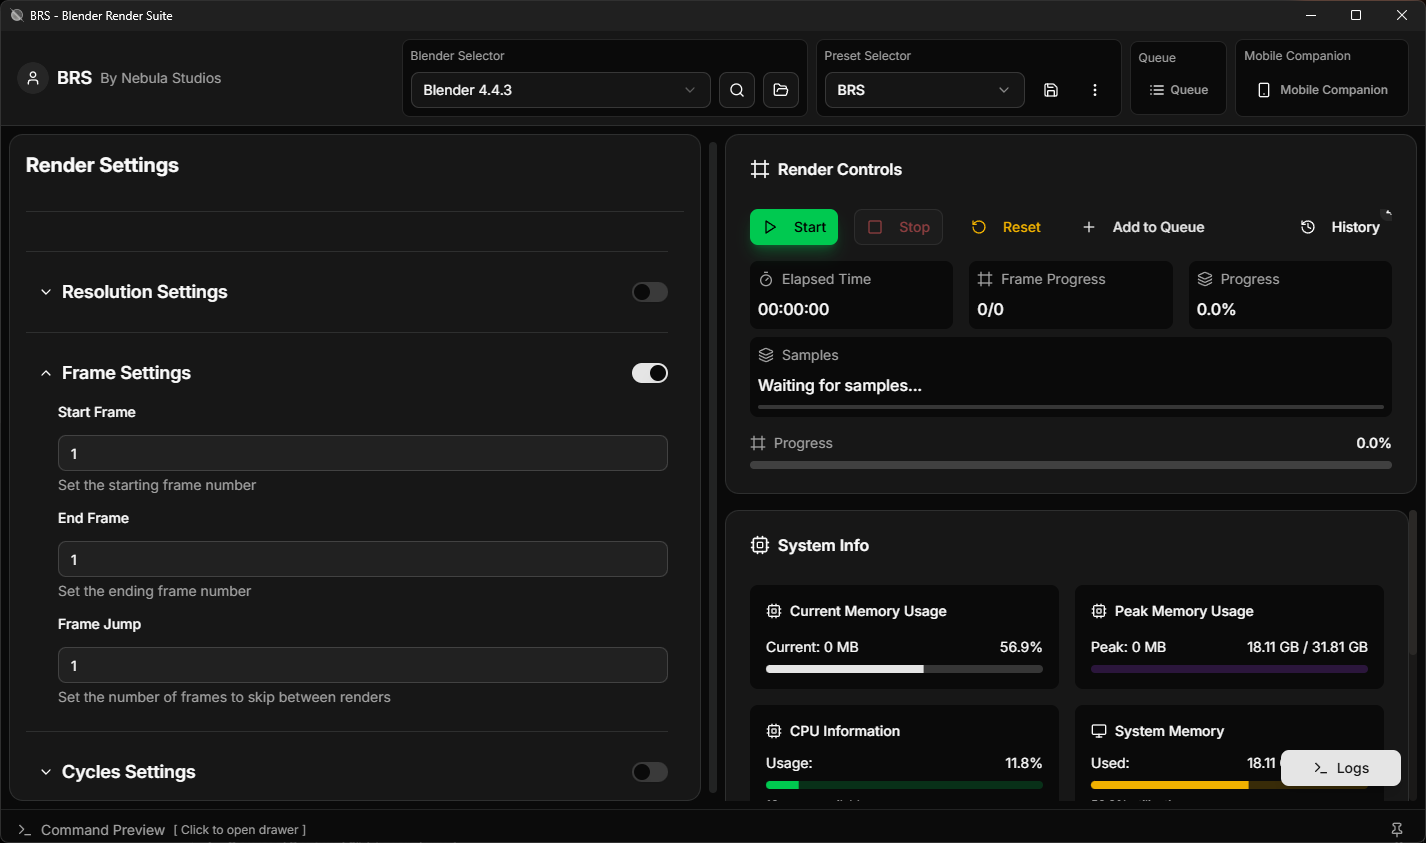
Task: Click the overall Progress bar at 0.0%
Action: [1071, 465]
